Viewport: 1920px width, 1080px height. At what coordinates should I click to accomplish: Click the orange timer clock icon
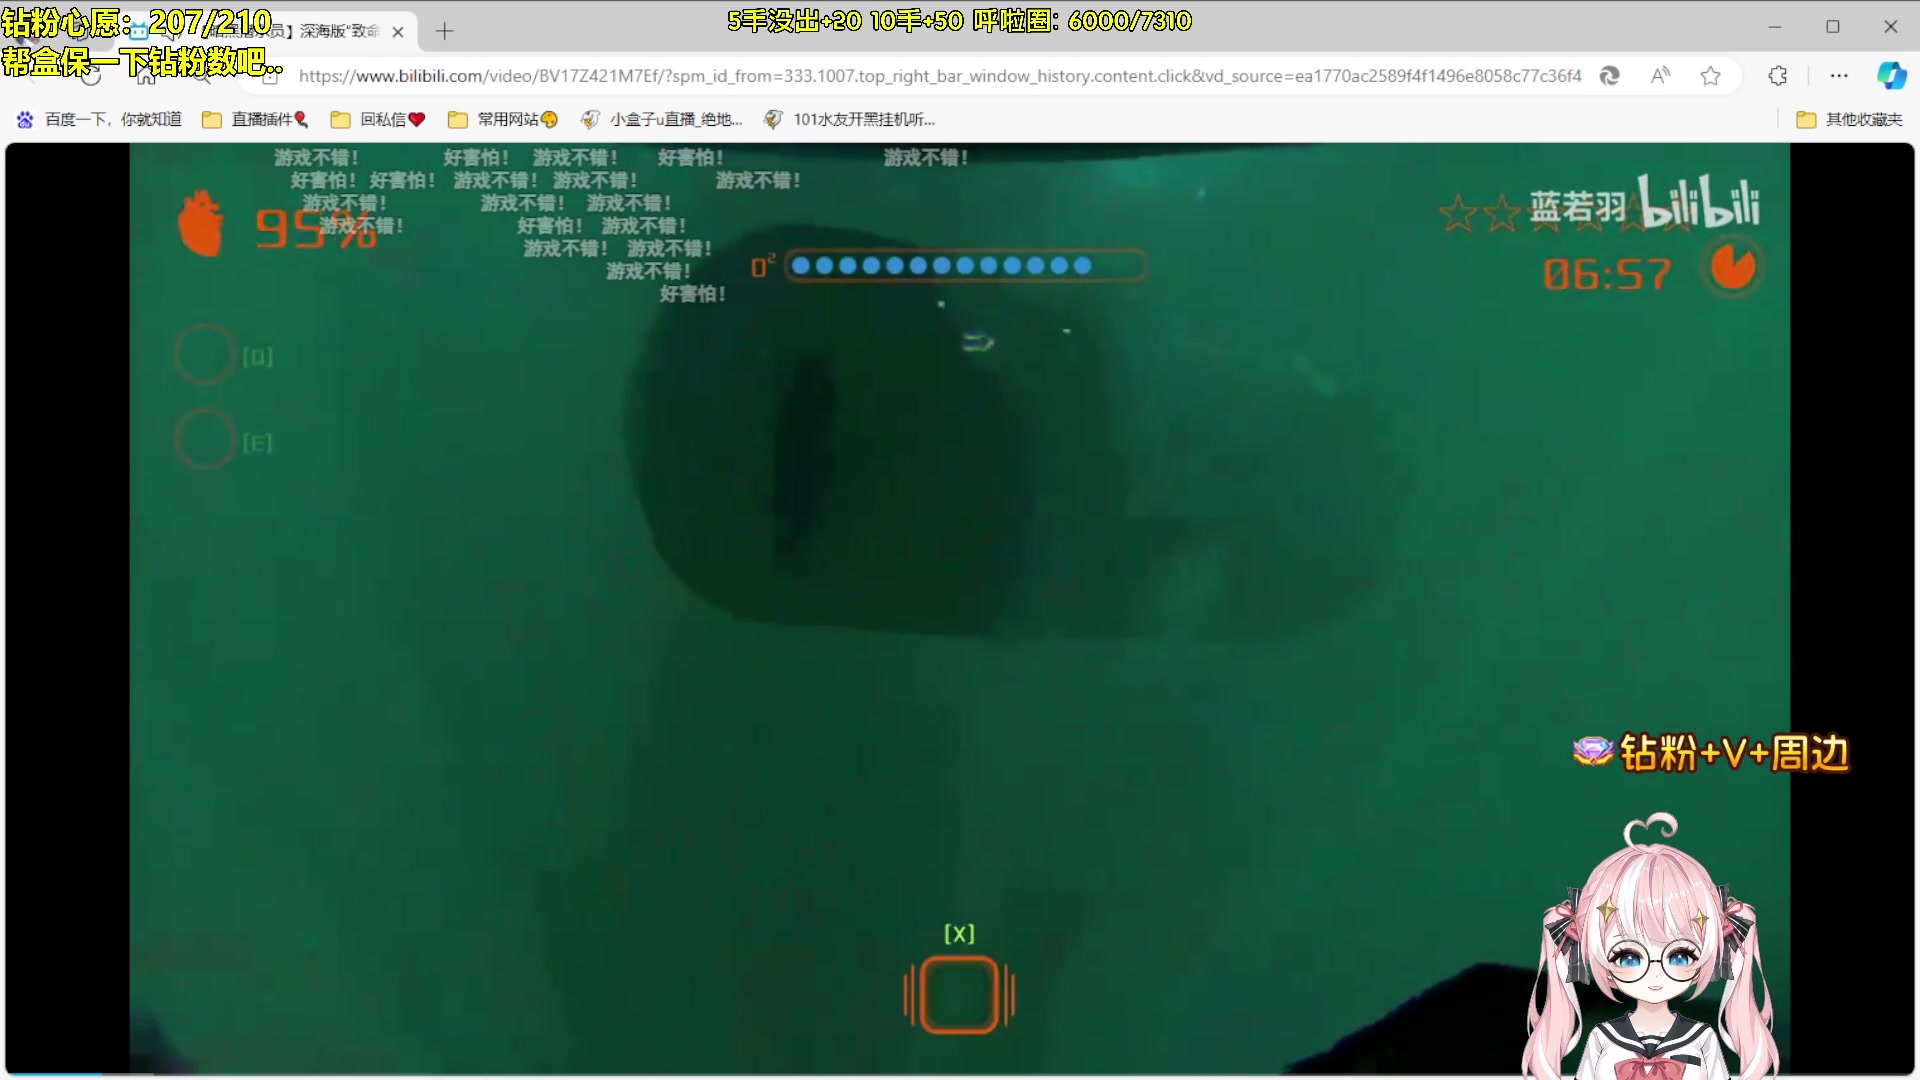pyautogui.click(x=1733, y=268)
